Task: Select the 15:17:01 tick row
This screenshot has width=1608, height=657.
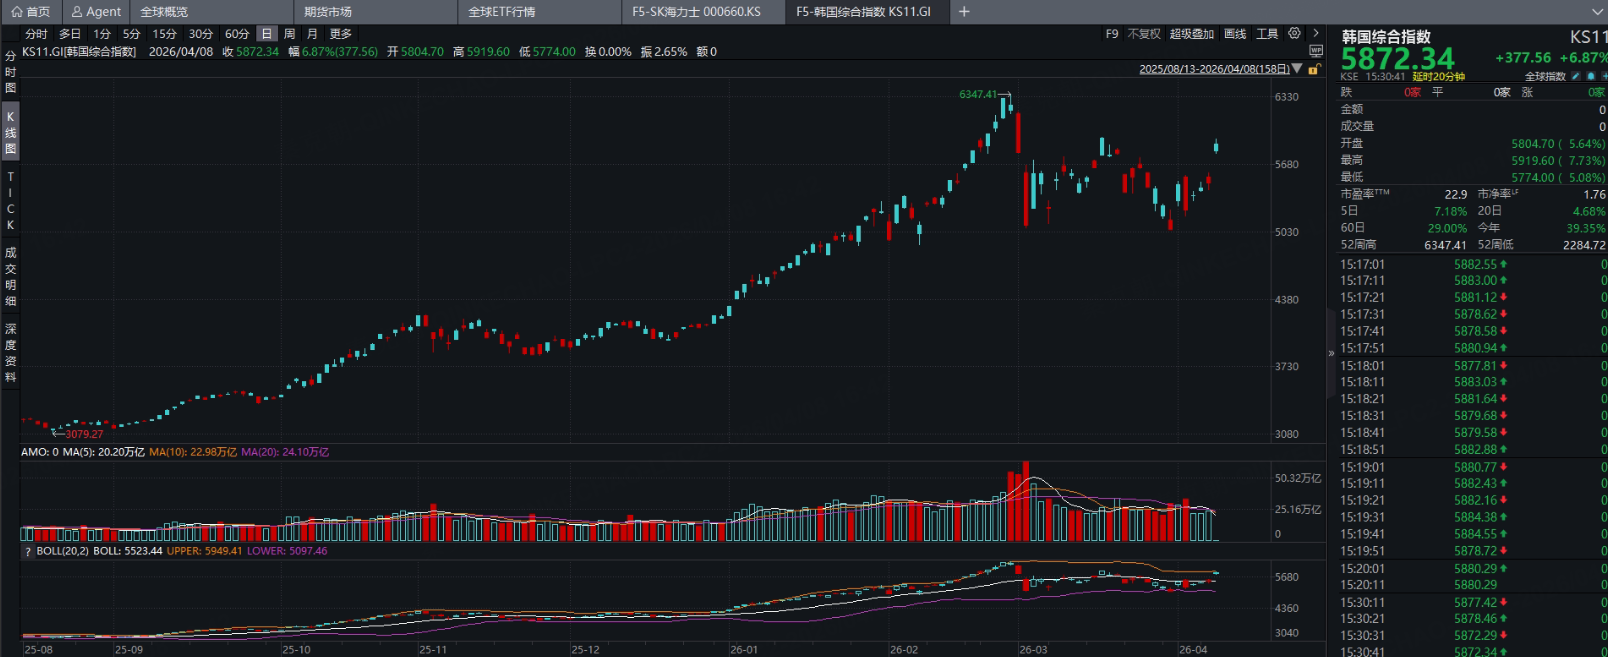Action: (x=1472, y=265)
